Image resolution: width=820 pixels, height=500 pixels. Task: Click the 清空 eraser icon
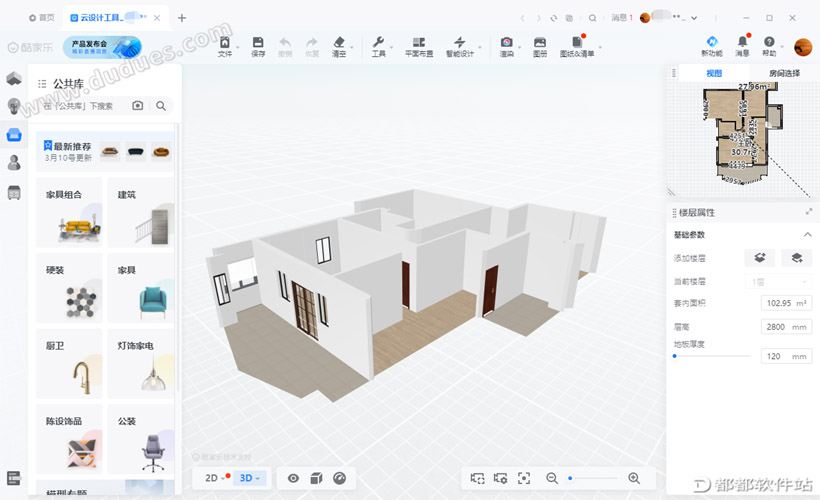339,42
